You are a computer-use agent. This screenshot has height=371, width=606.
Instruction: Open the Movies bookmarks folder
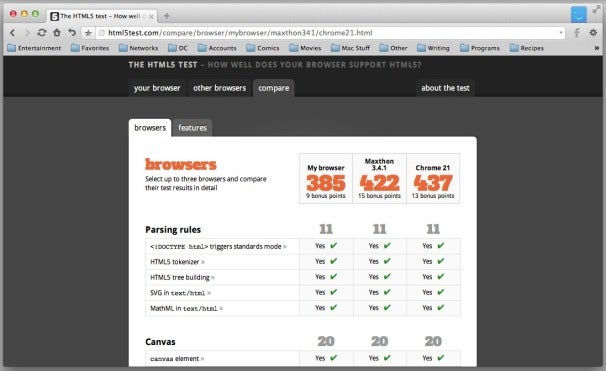305,48
